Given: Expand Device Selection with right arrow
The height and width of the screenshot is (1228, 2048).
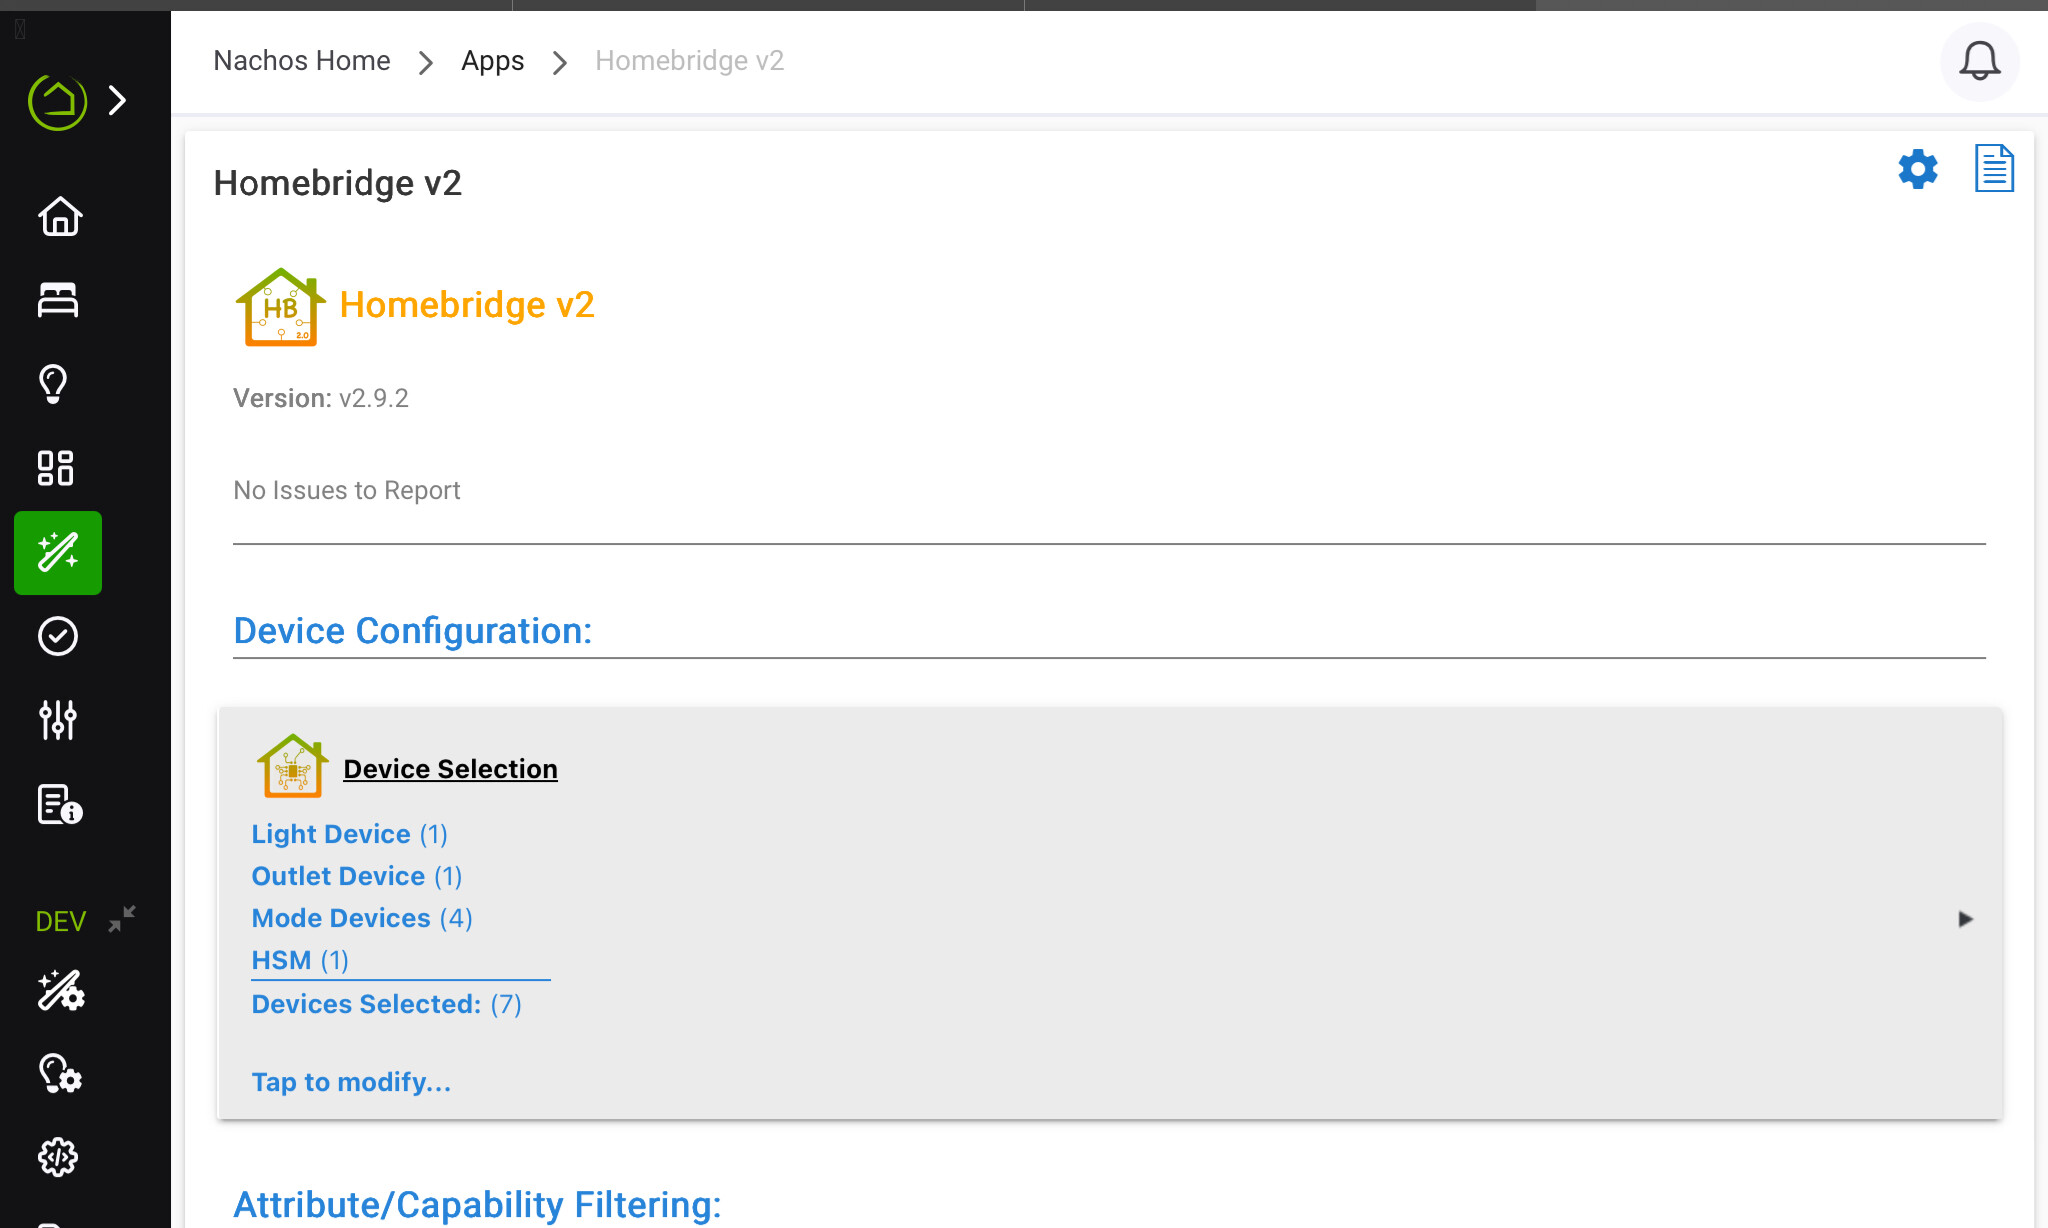Looking at the screenshot, I should point(1965,919).
